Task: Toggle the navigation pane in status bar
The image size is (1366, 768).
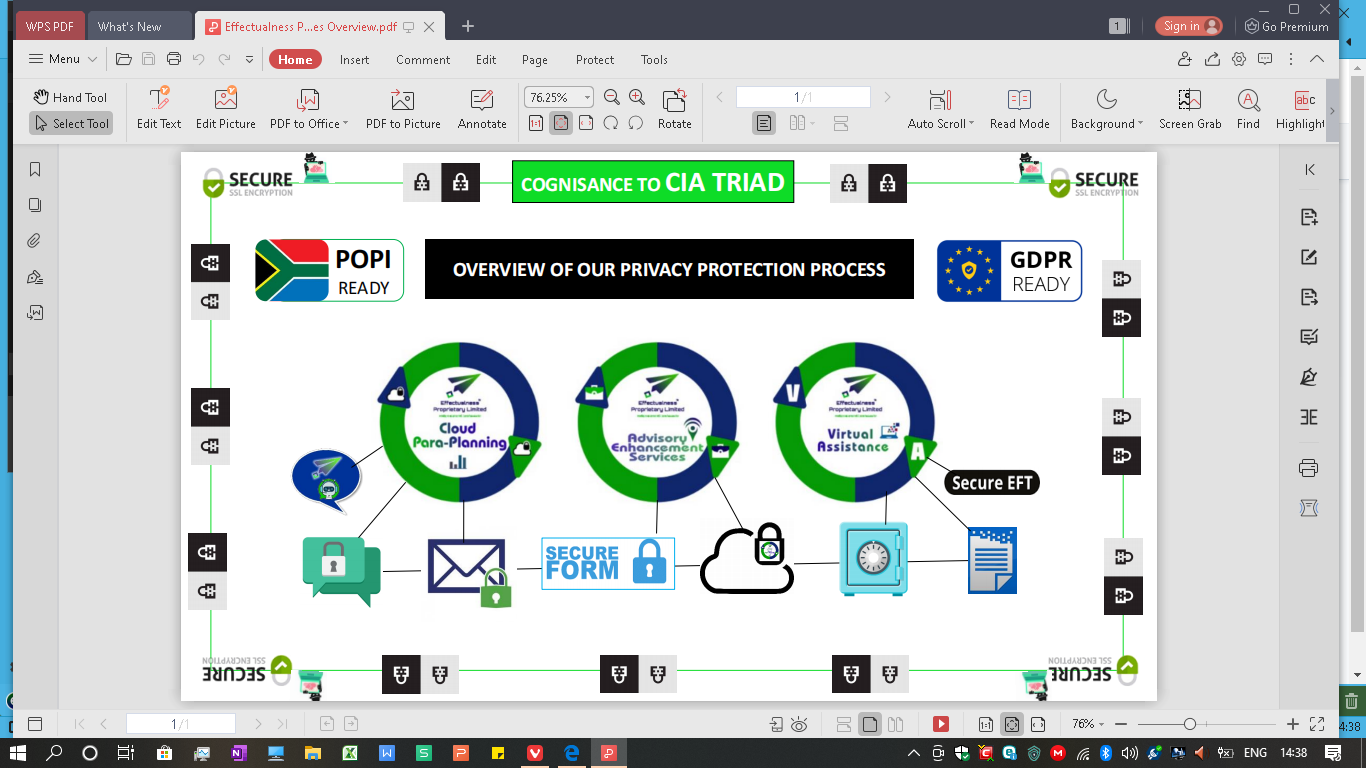Action: [35, 724]
